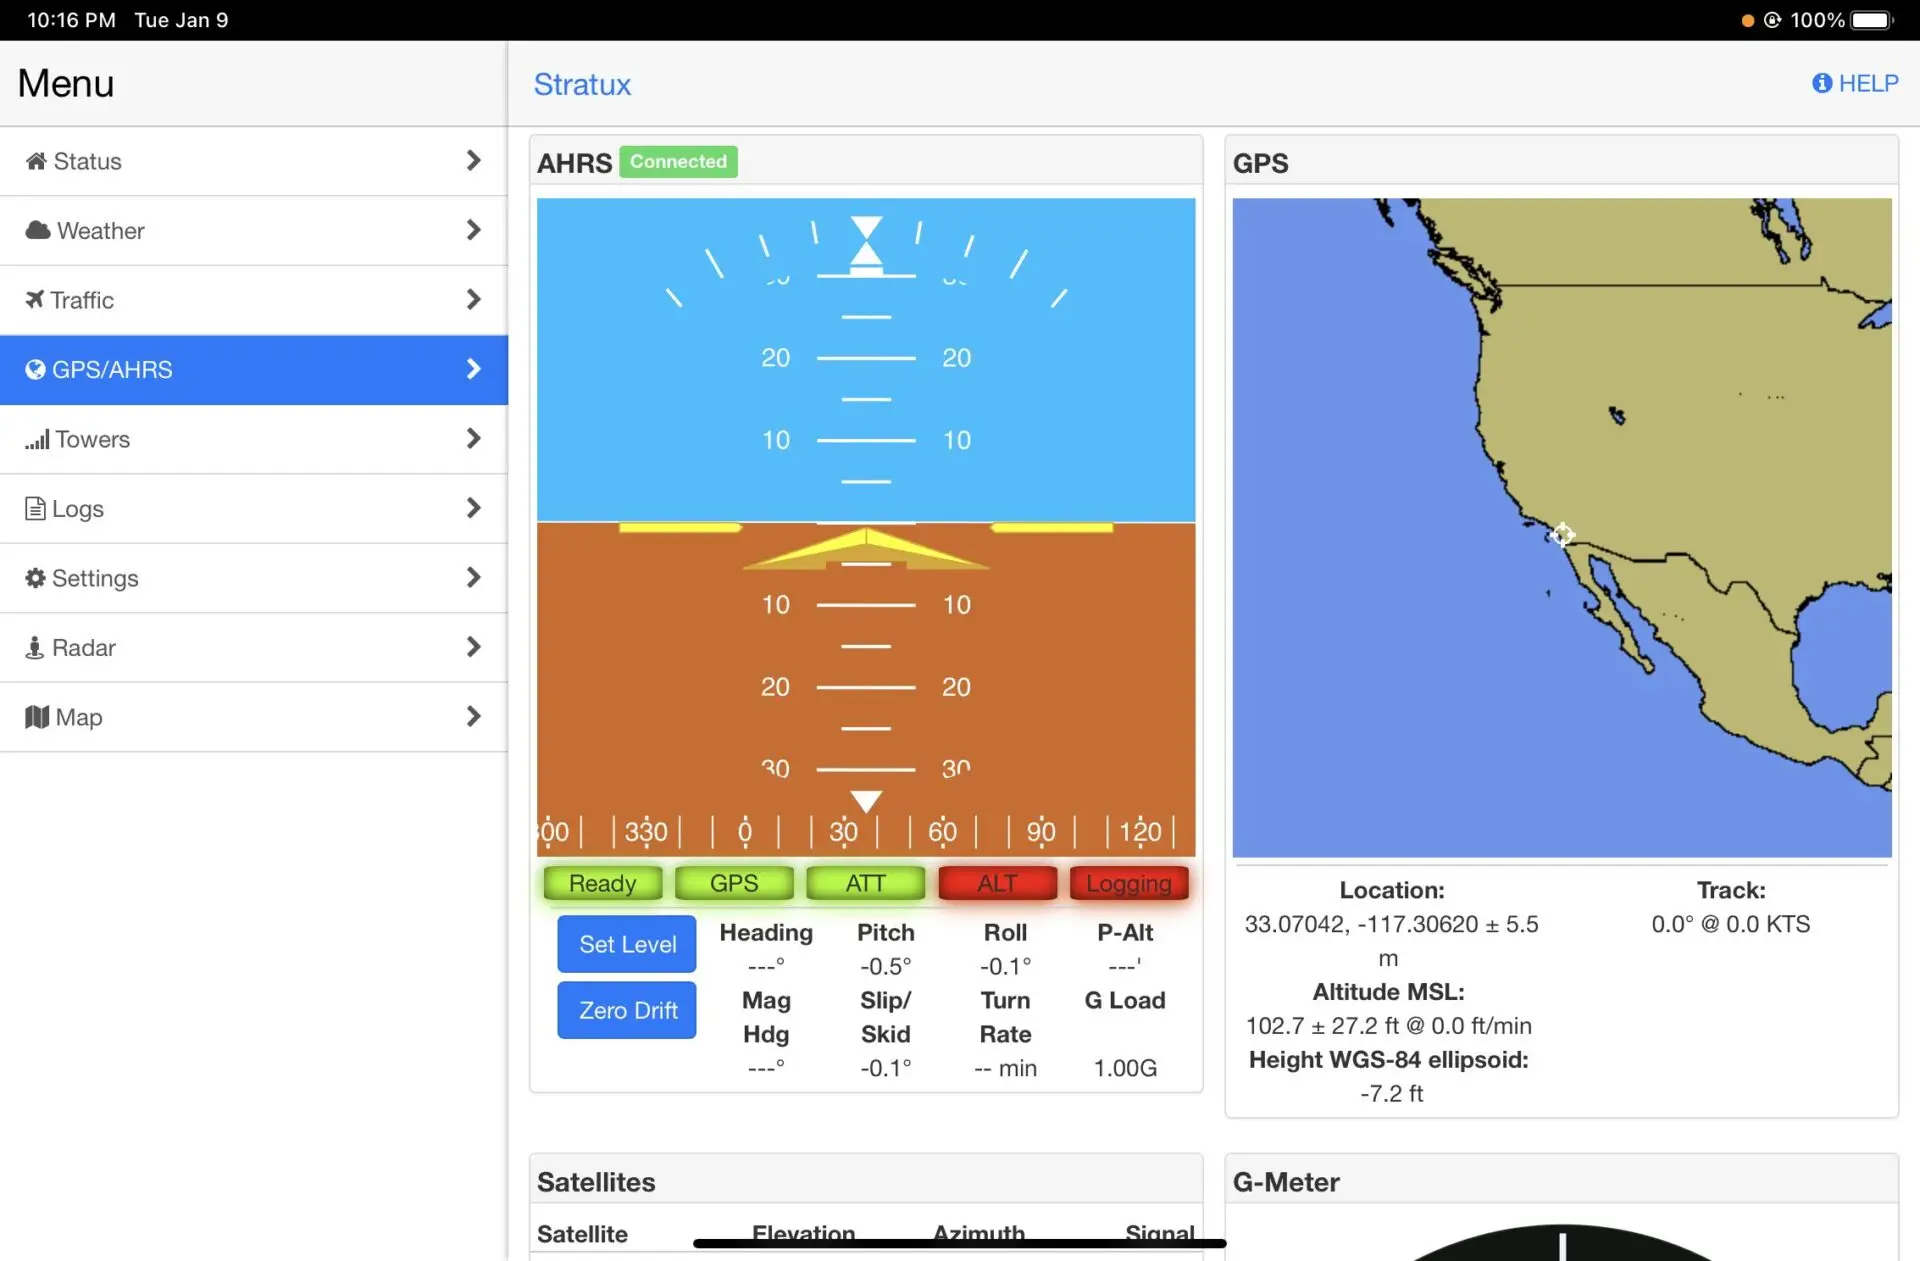Click the Set Level button

[x=627, y=944]
